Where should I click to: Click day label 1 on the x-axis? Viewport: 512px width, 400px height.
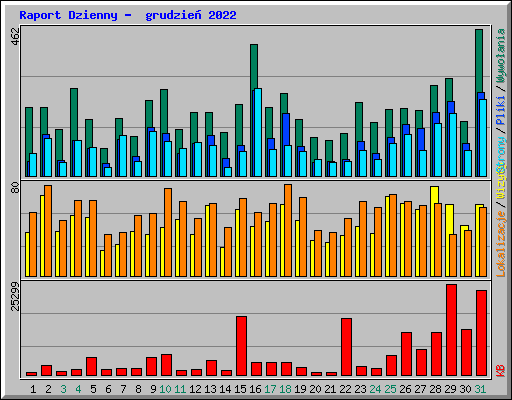pos(33,389)
